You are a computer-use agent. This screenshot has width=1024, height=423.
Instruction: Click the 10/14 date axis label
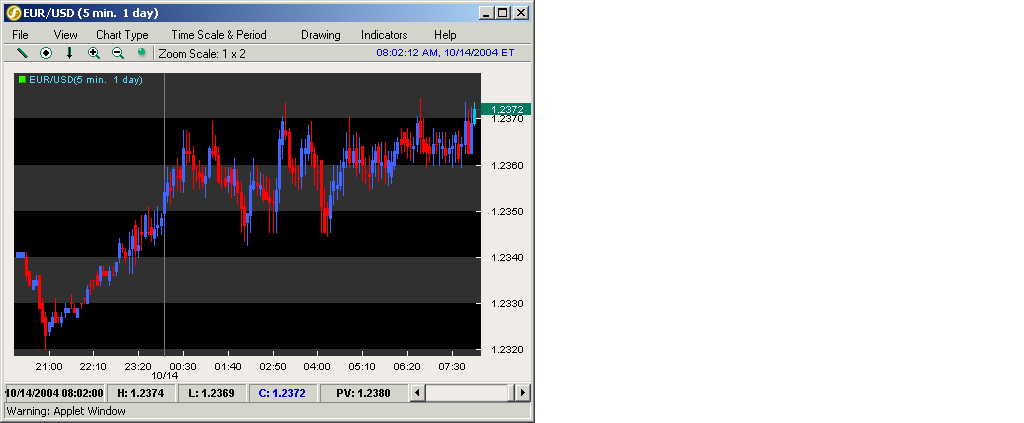pyautogui.click(x=165, y=375)
